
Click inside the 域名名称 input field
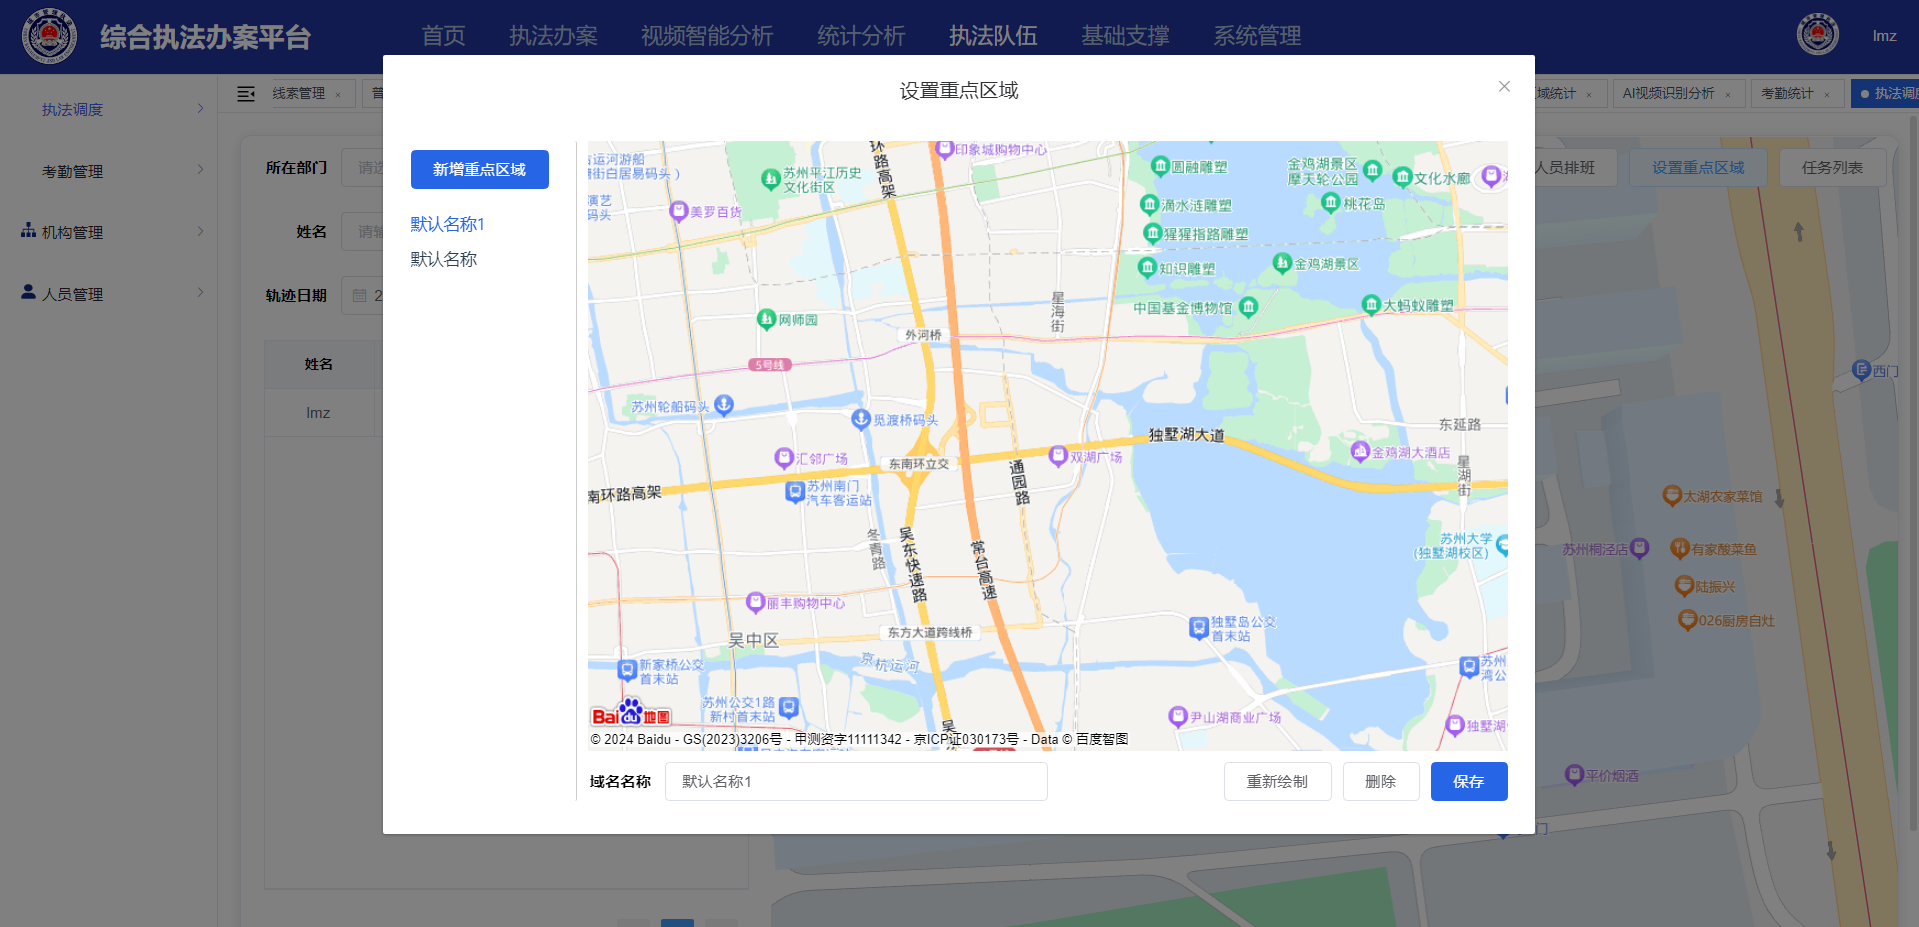[855, 781]
